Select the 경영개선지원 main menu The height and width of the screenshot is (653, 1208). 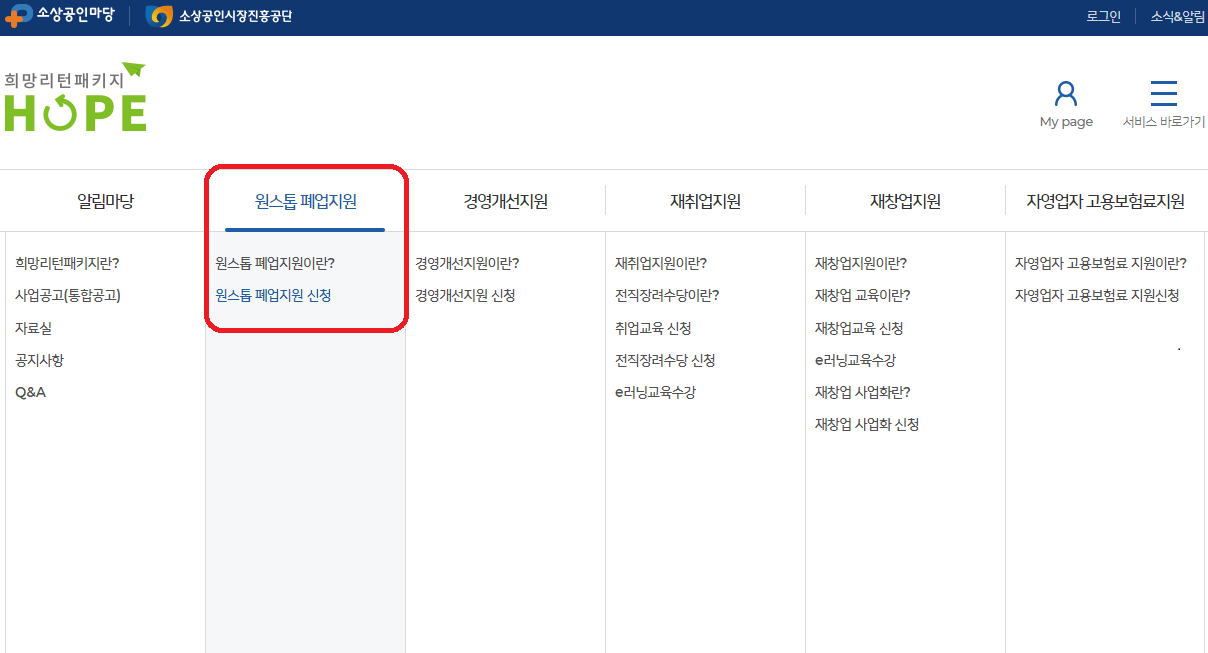pyautogui.click(x=505, y=201)
